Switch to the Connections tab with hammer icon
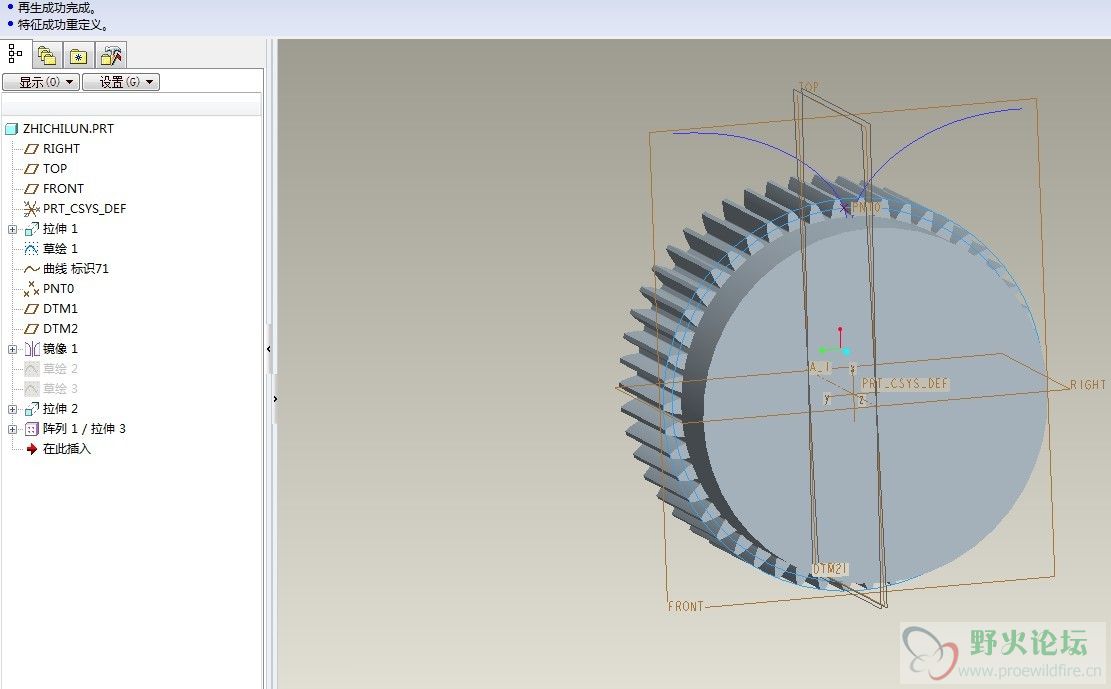Image resolution: width=1111 pixels, height=689 pixels. pyautogui.click(x=111, y=55)
